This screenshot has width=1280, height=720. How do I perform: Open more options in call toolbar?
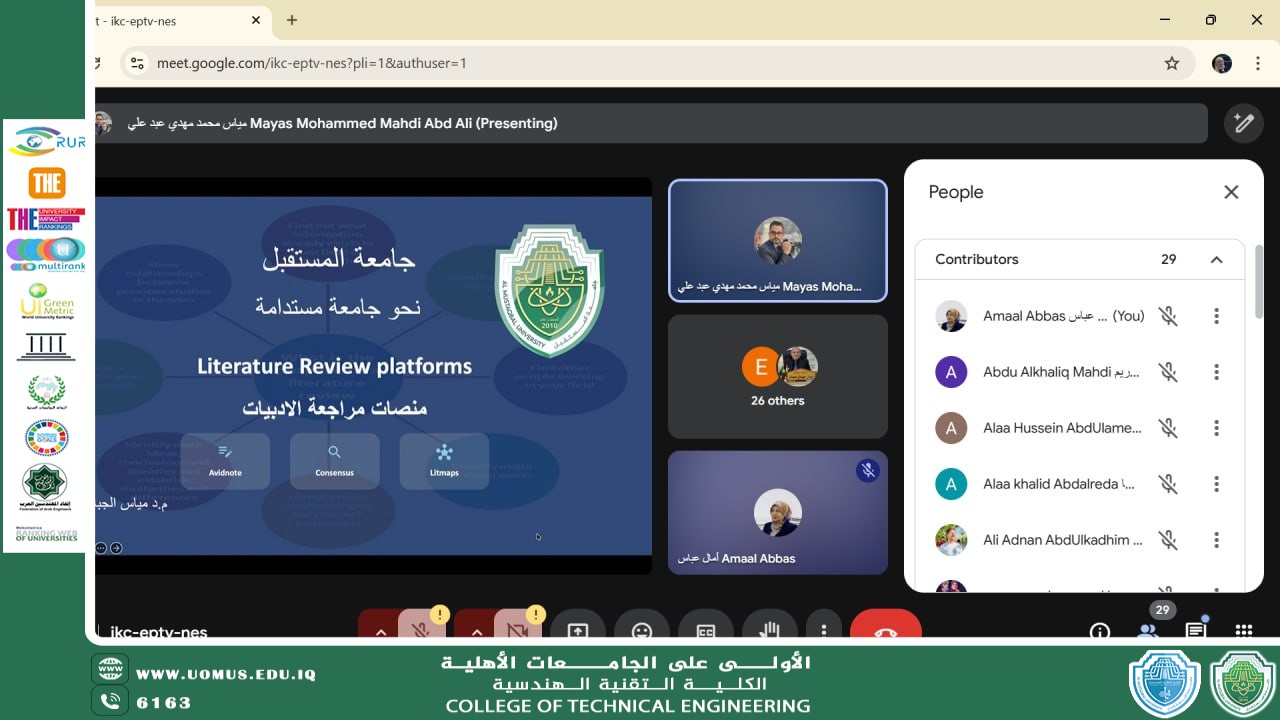point(824,629)
